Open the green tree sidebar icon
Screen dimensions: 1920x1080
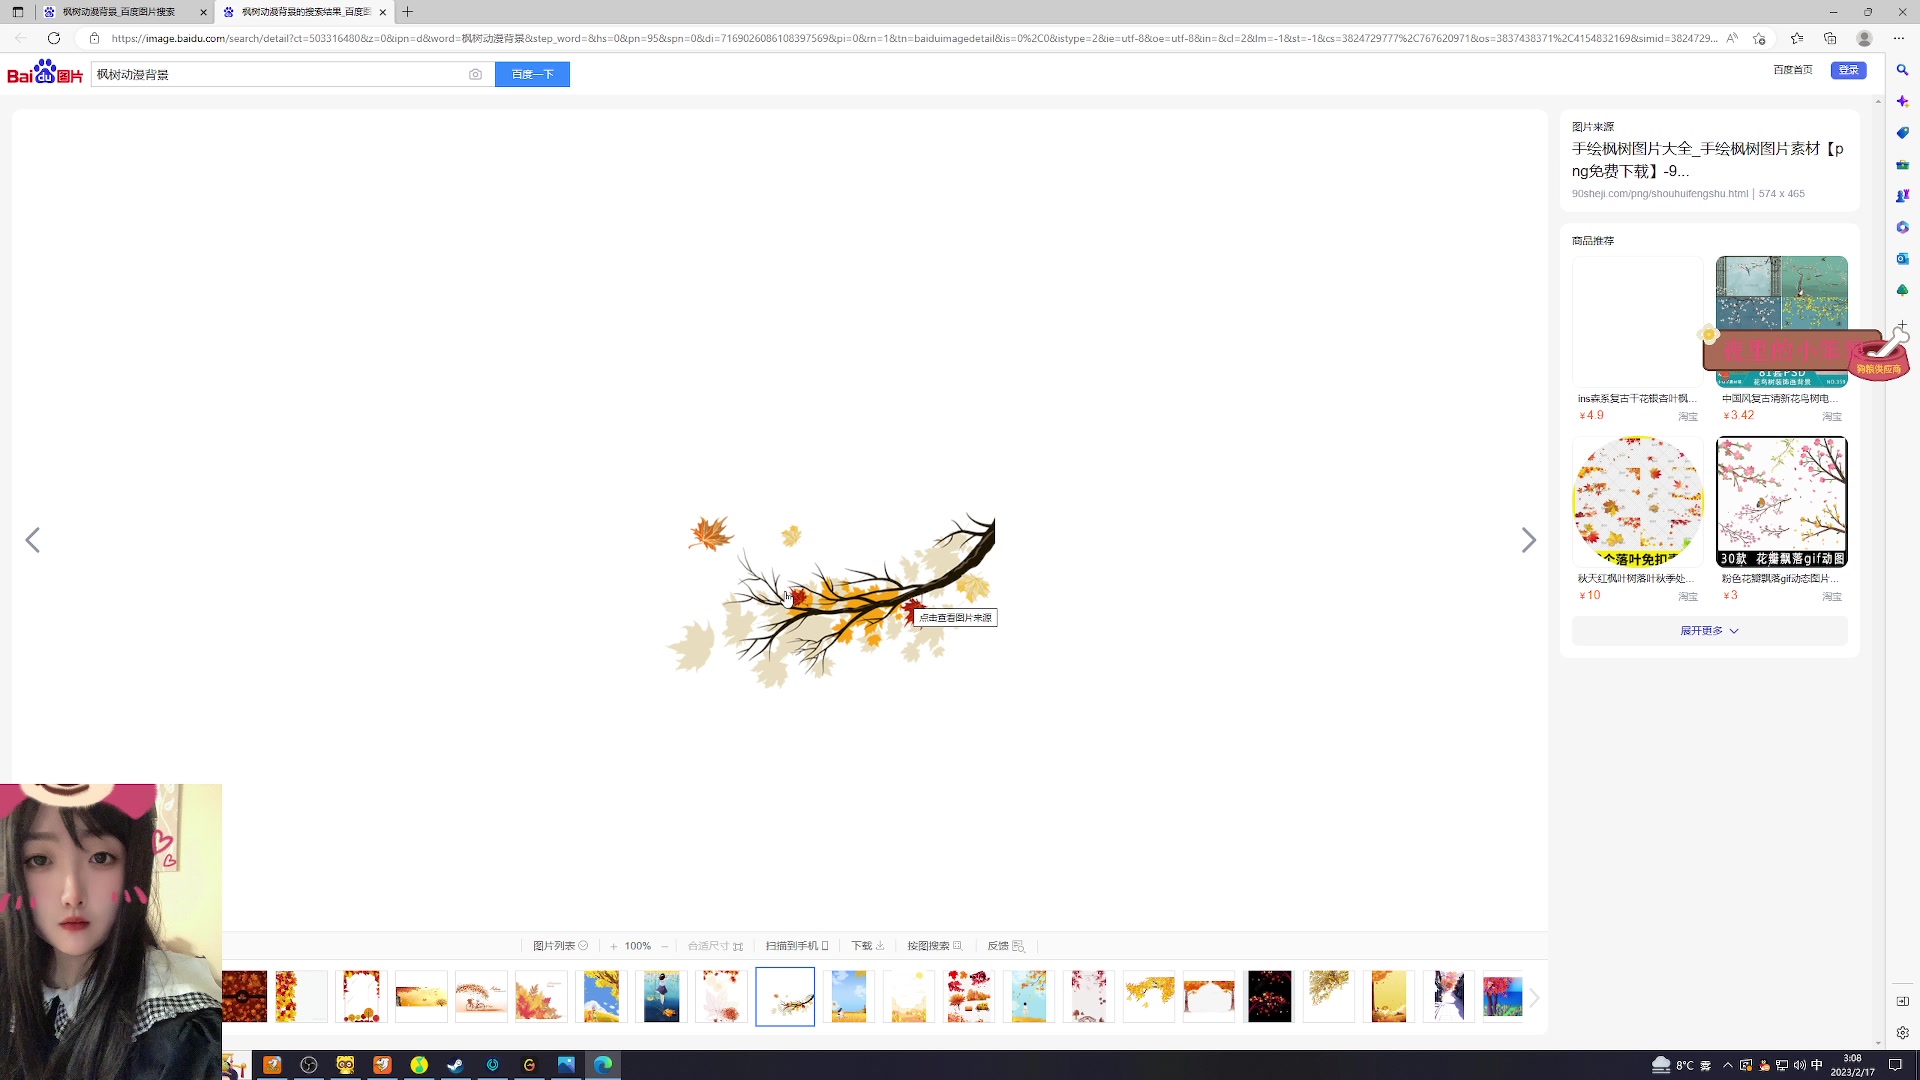coord(1902,290)
